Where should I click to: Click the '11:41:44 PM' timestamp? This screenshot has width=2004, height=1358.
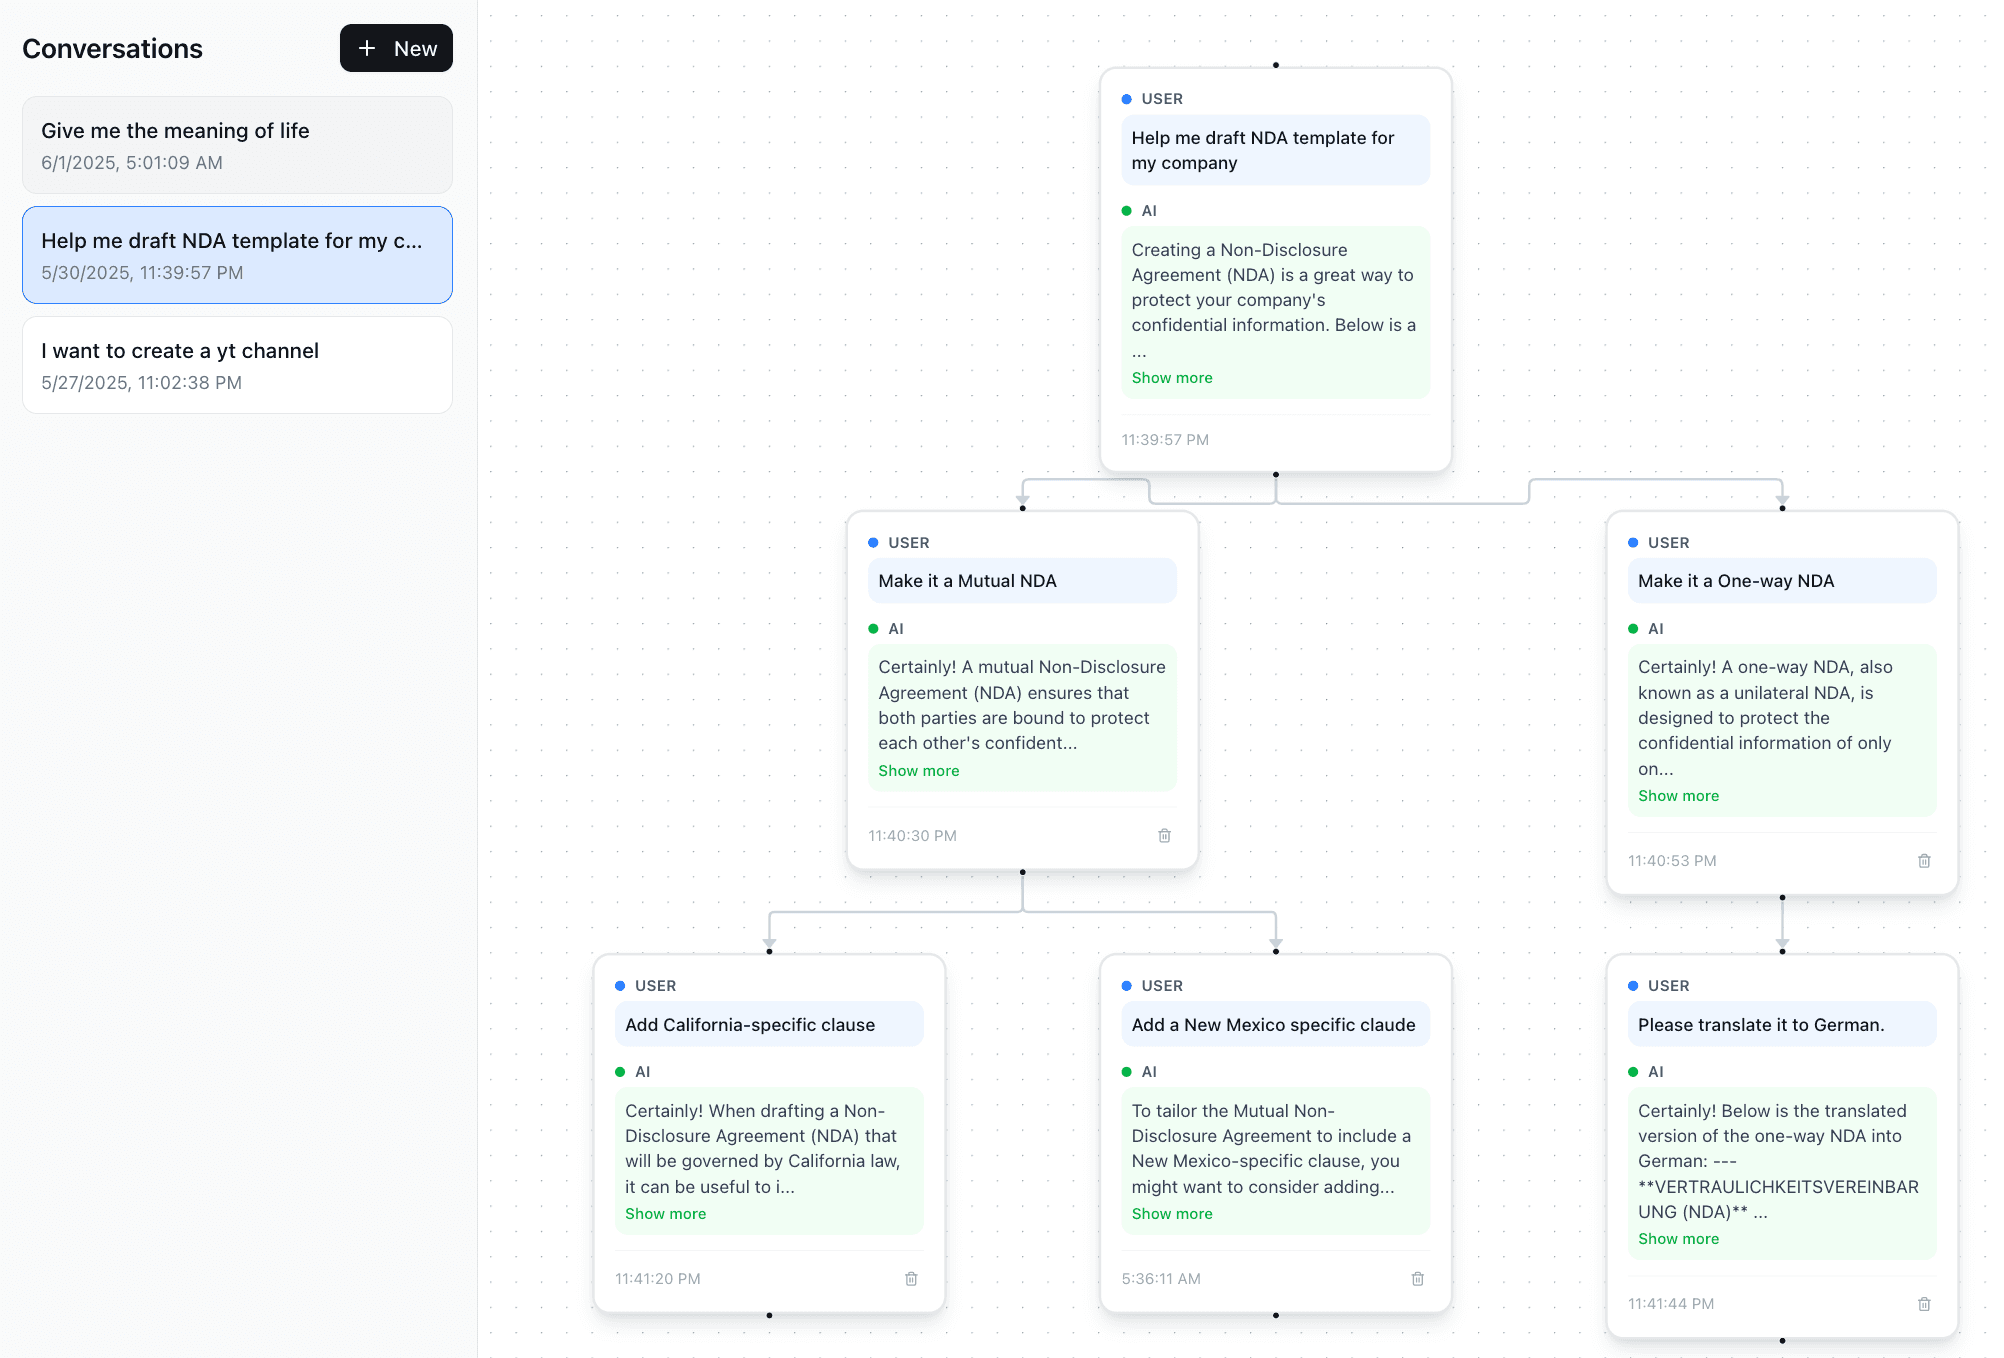tap(1670, 1303)
